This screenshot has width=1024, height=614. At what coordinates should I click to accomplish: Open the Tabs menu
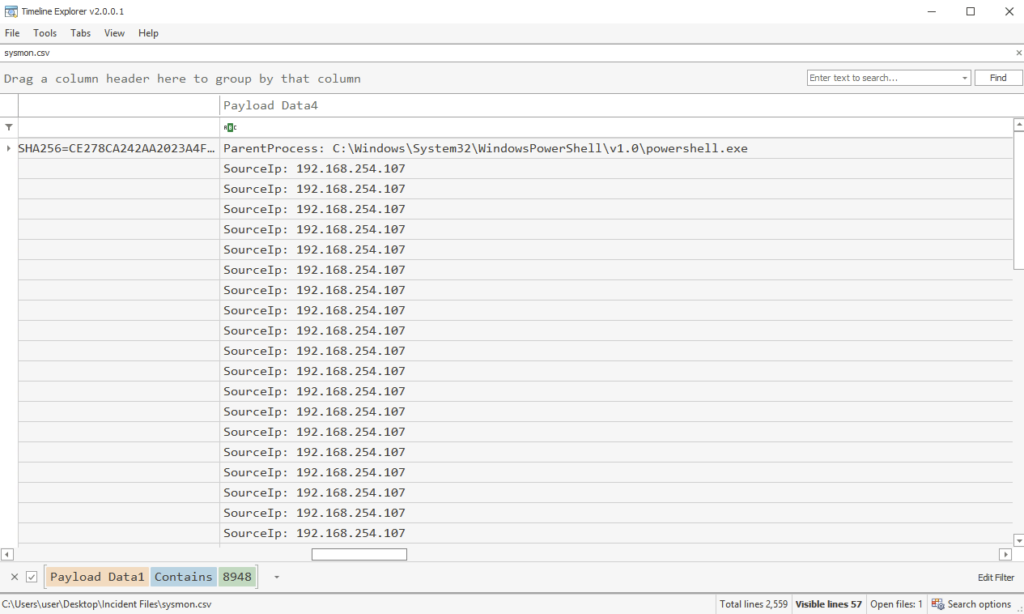pos(80,33)
